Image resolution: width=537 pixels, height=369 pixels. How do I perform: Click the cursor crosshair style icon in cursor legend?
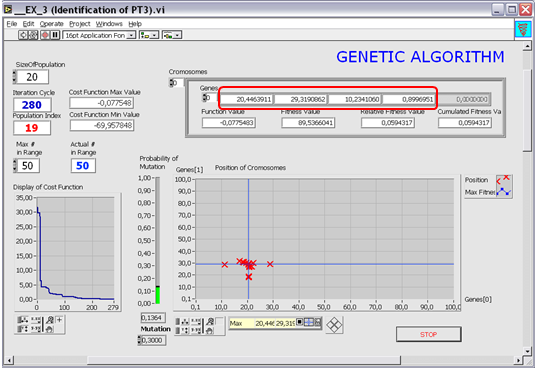tap(309, 322)
